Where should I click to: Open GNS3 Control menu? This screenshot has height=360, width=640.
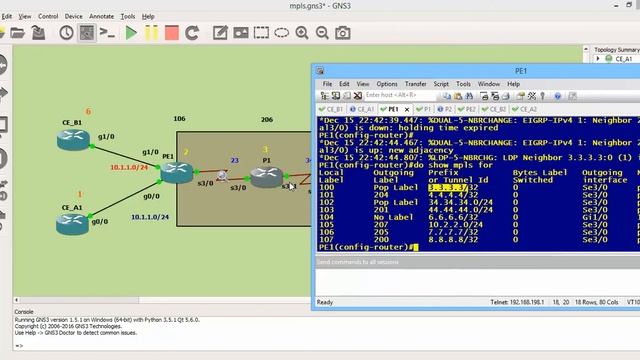click(x=48, y=17)
